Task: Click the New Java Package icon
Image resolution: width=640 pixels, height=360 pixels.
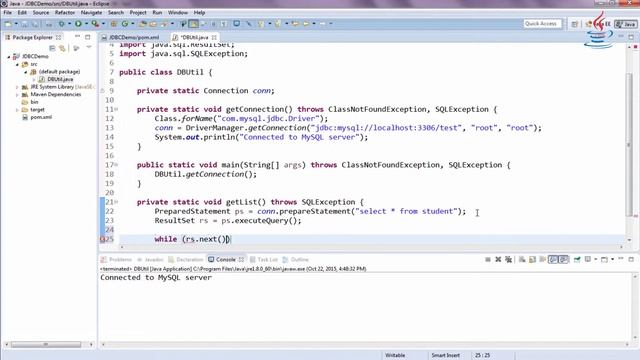Action: [114, 24]
